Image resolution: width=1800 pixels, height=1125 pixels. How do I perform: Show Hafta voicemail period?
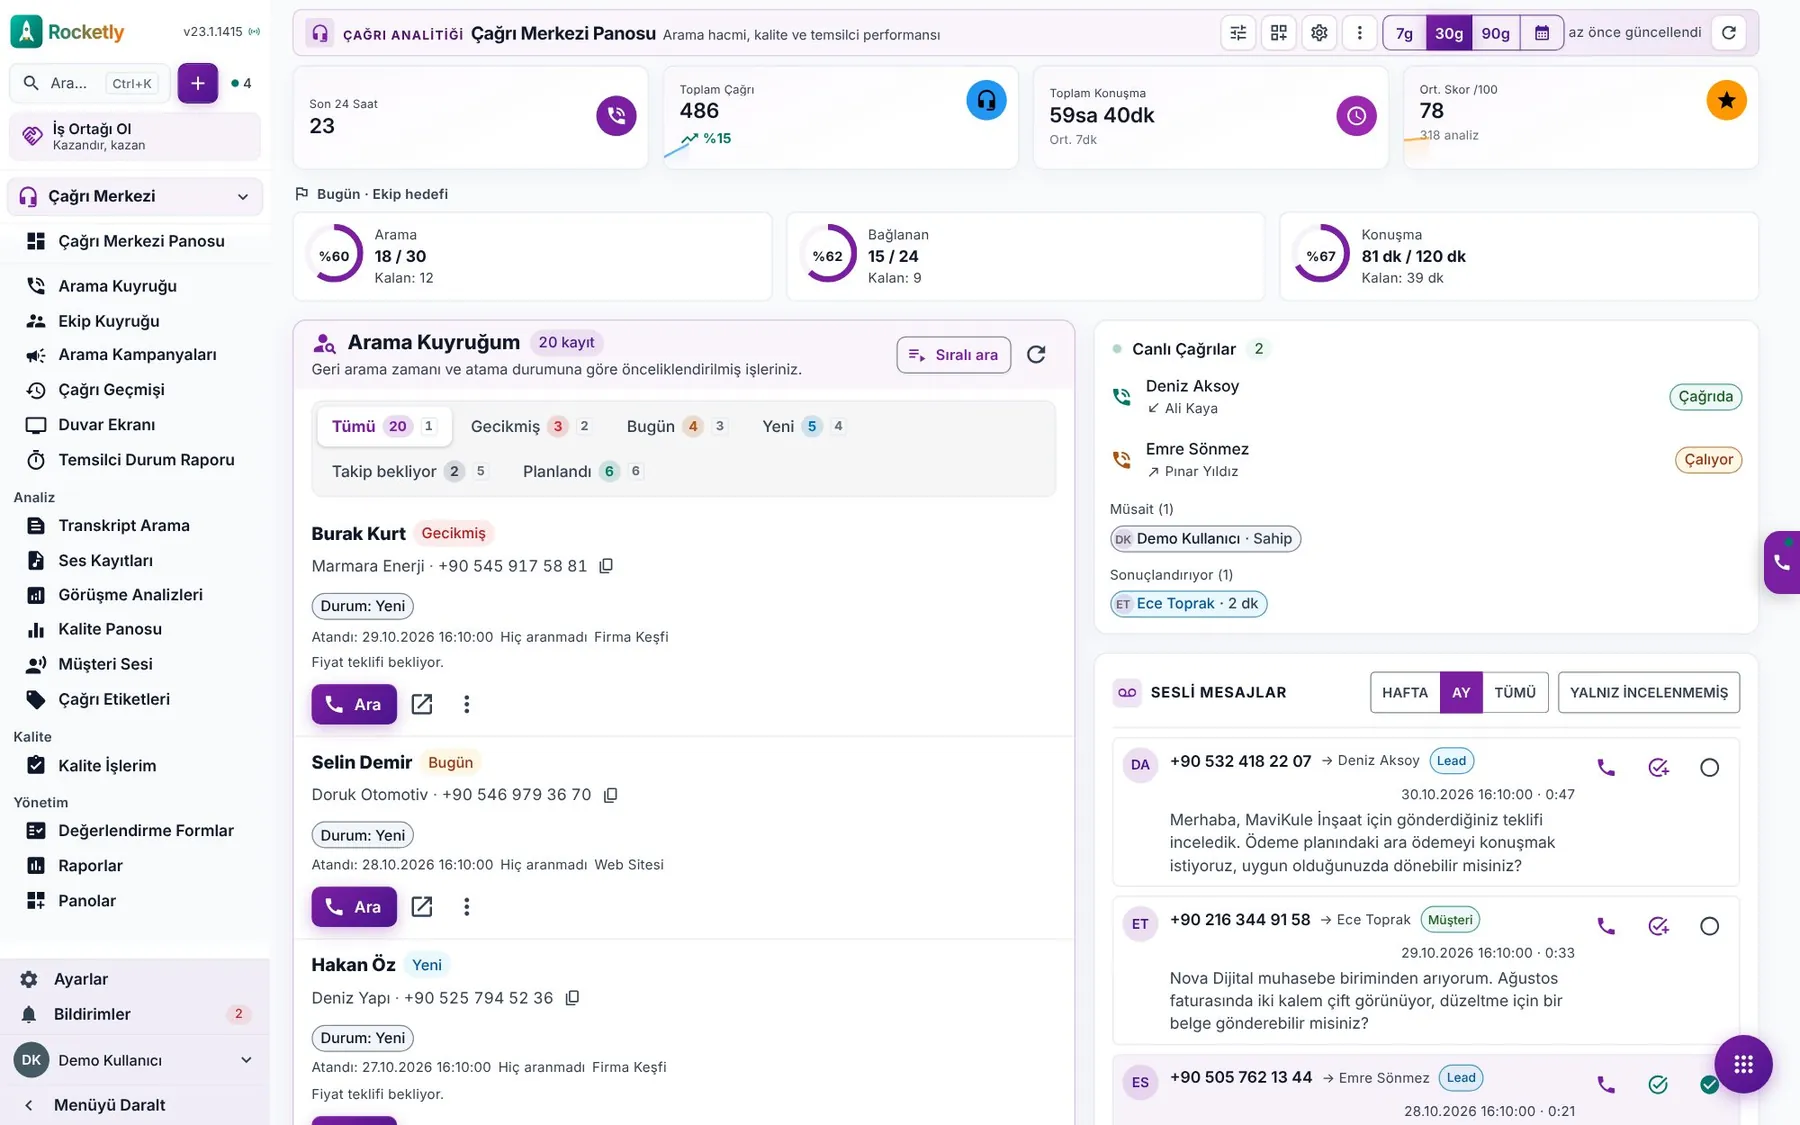[x=1405, y=692]
